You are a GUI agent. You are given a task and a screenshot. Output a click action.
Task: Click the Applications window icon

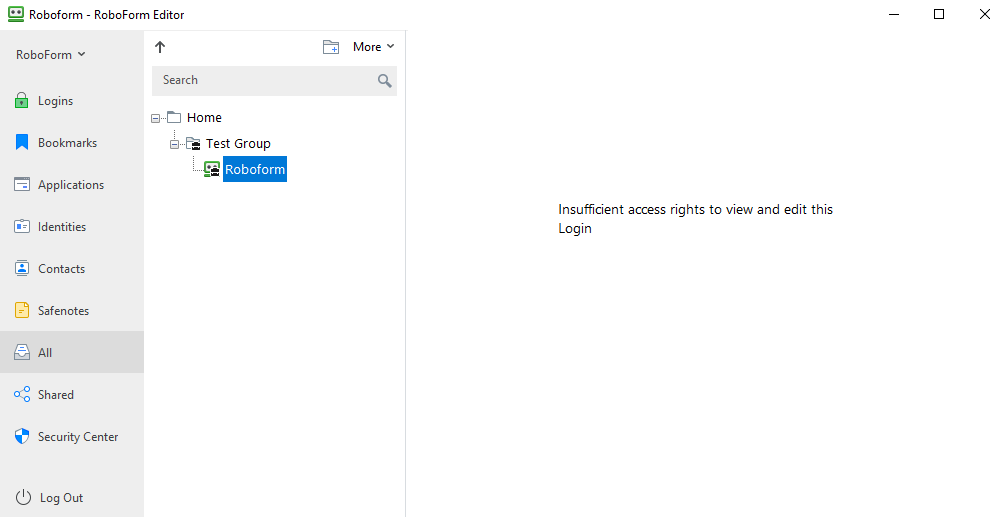click(22, 185)
